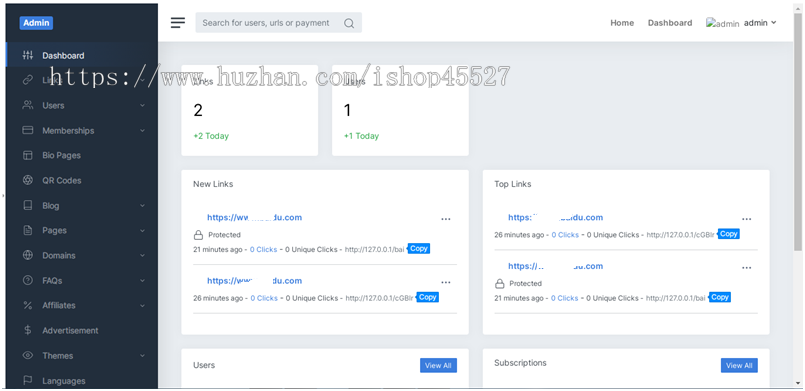Click the Affiliates percent icon

[x=28, y=305]
